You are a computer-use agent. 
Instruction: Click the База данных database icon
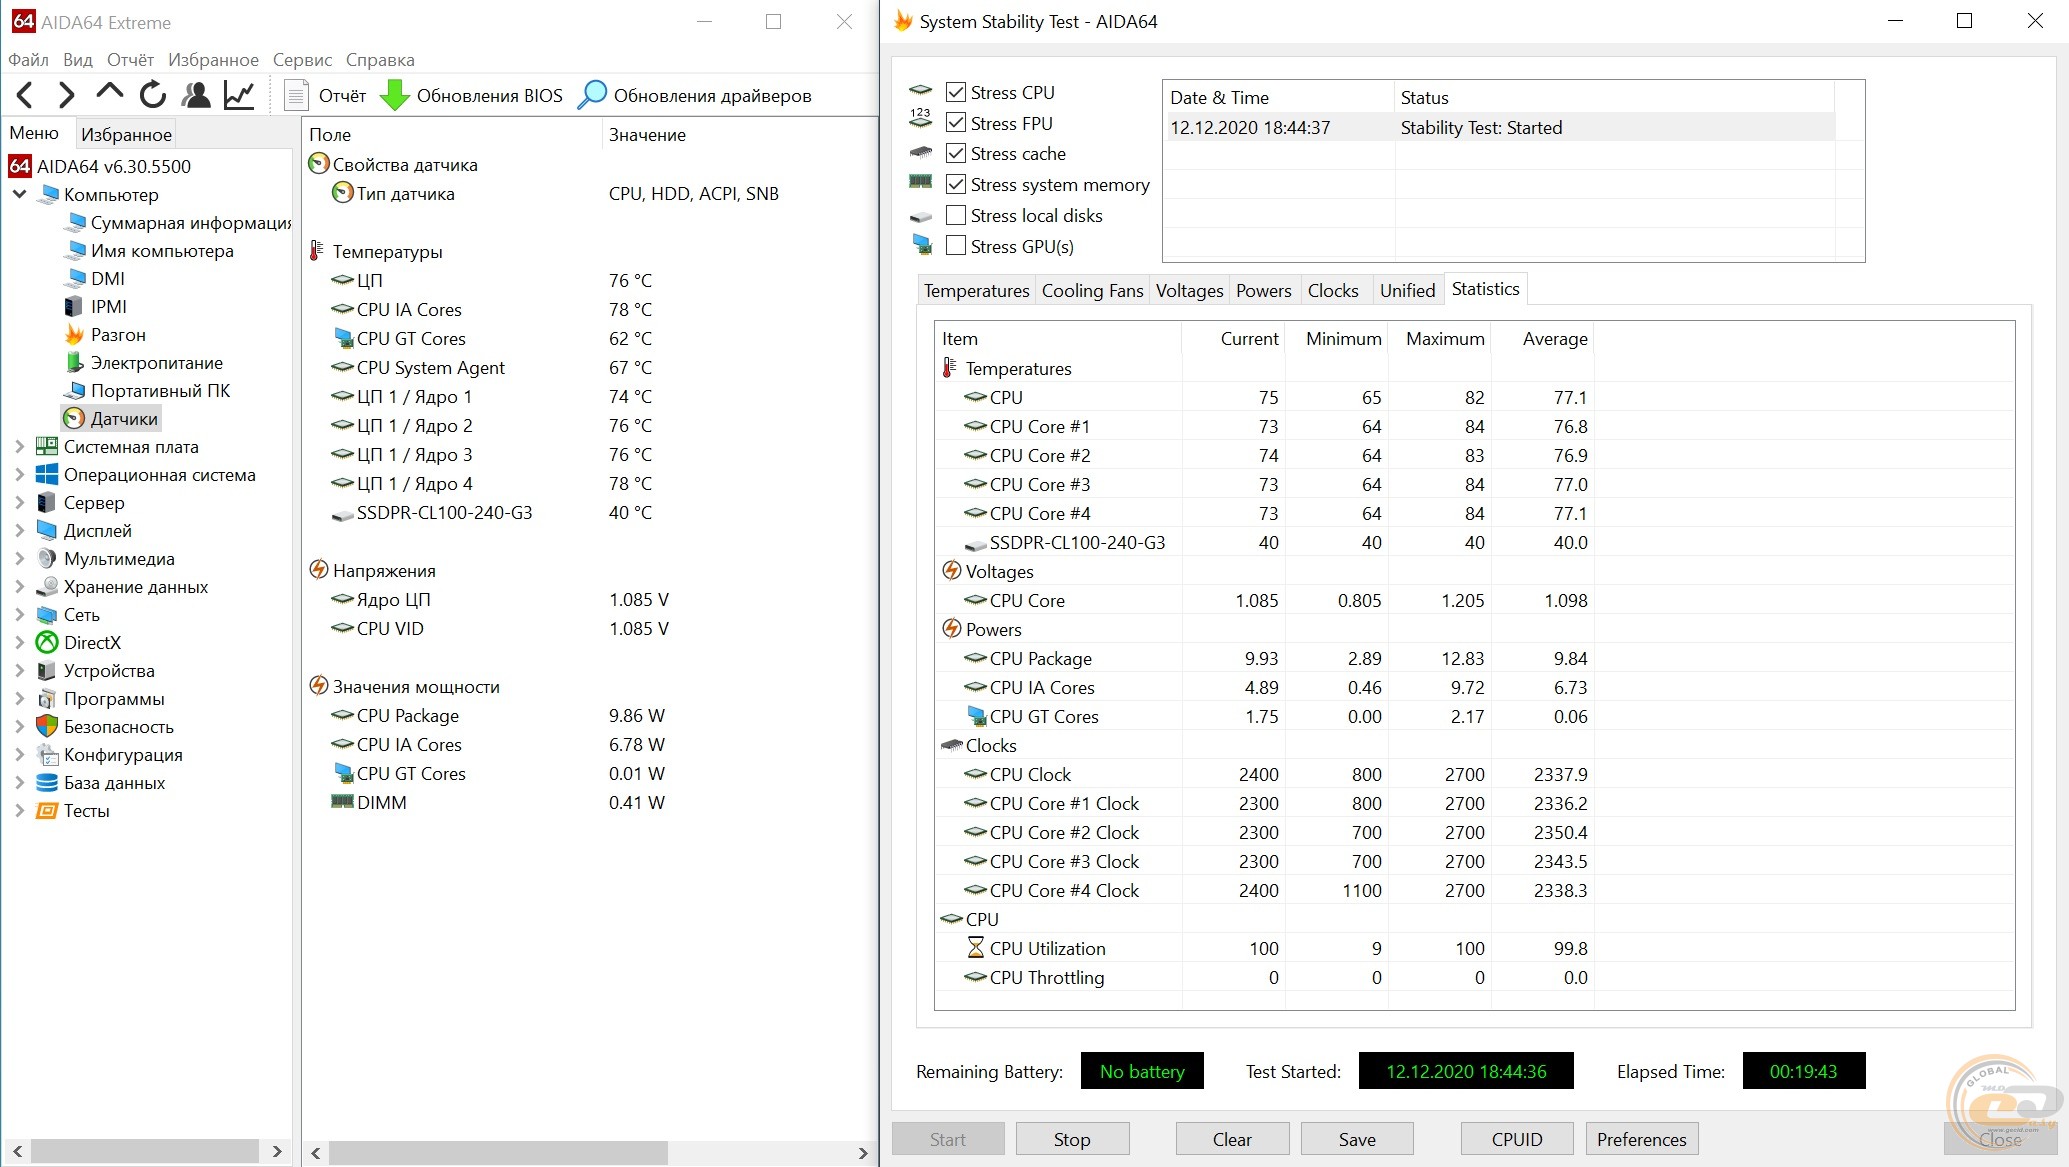(47, 782)
